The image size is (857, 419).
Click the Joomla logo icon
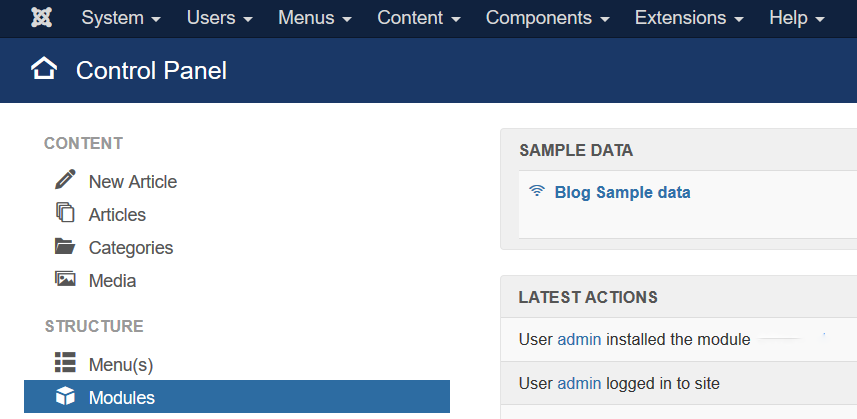click(41, 18)
